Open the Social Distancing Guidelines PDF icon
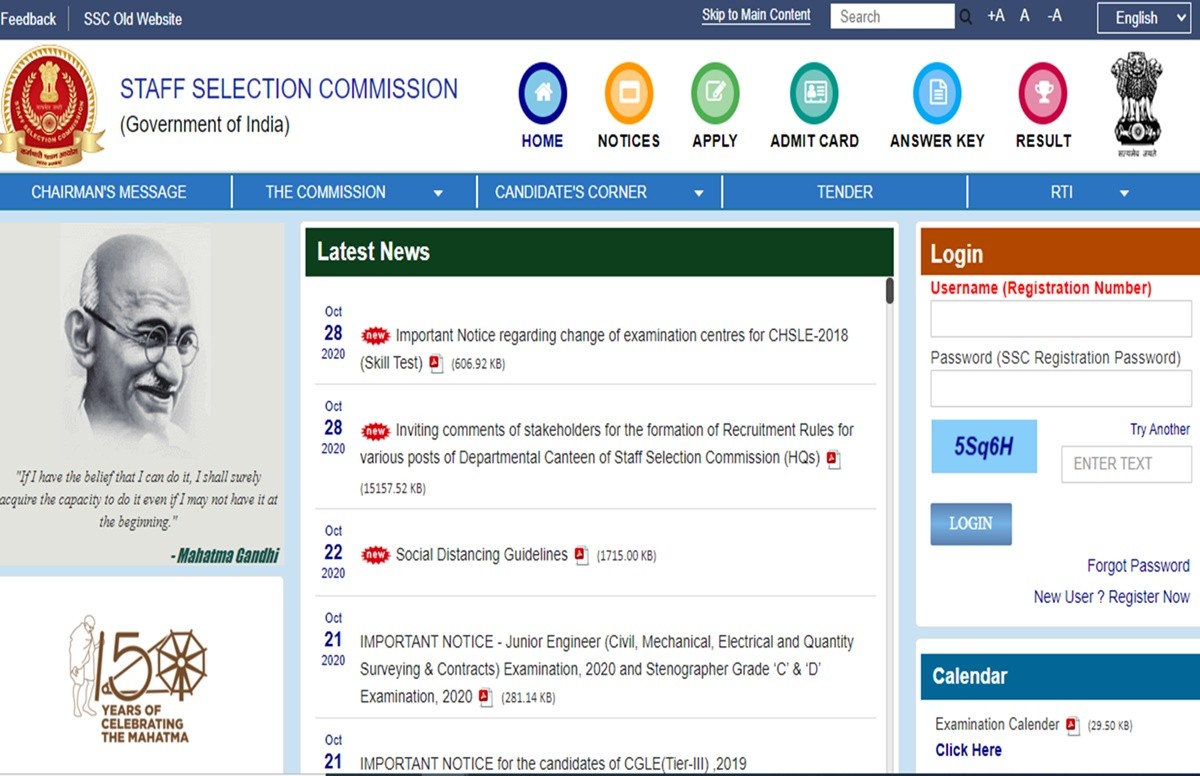1200x776 pixels. point(581,555)
